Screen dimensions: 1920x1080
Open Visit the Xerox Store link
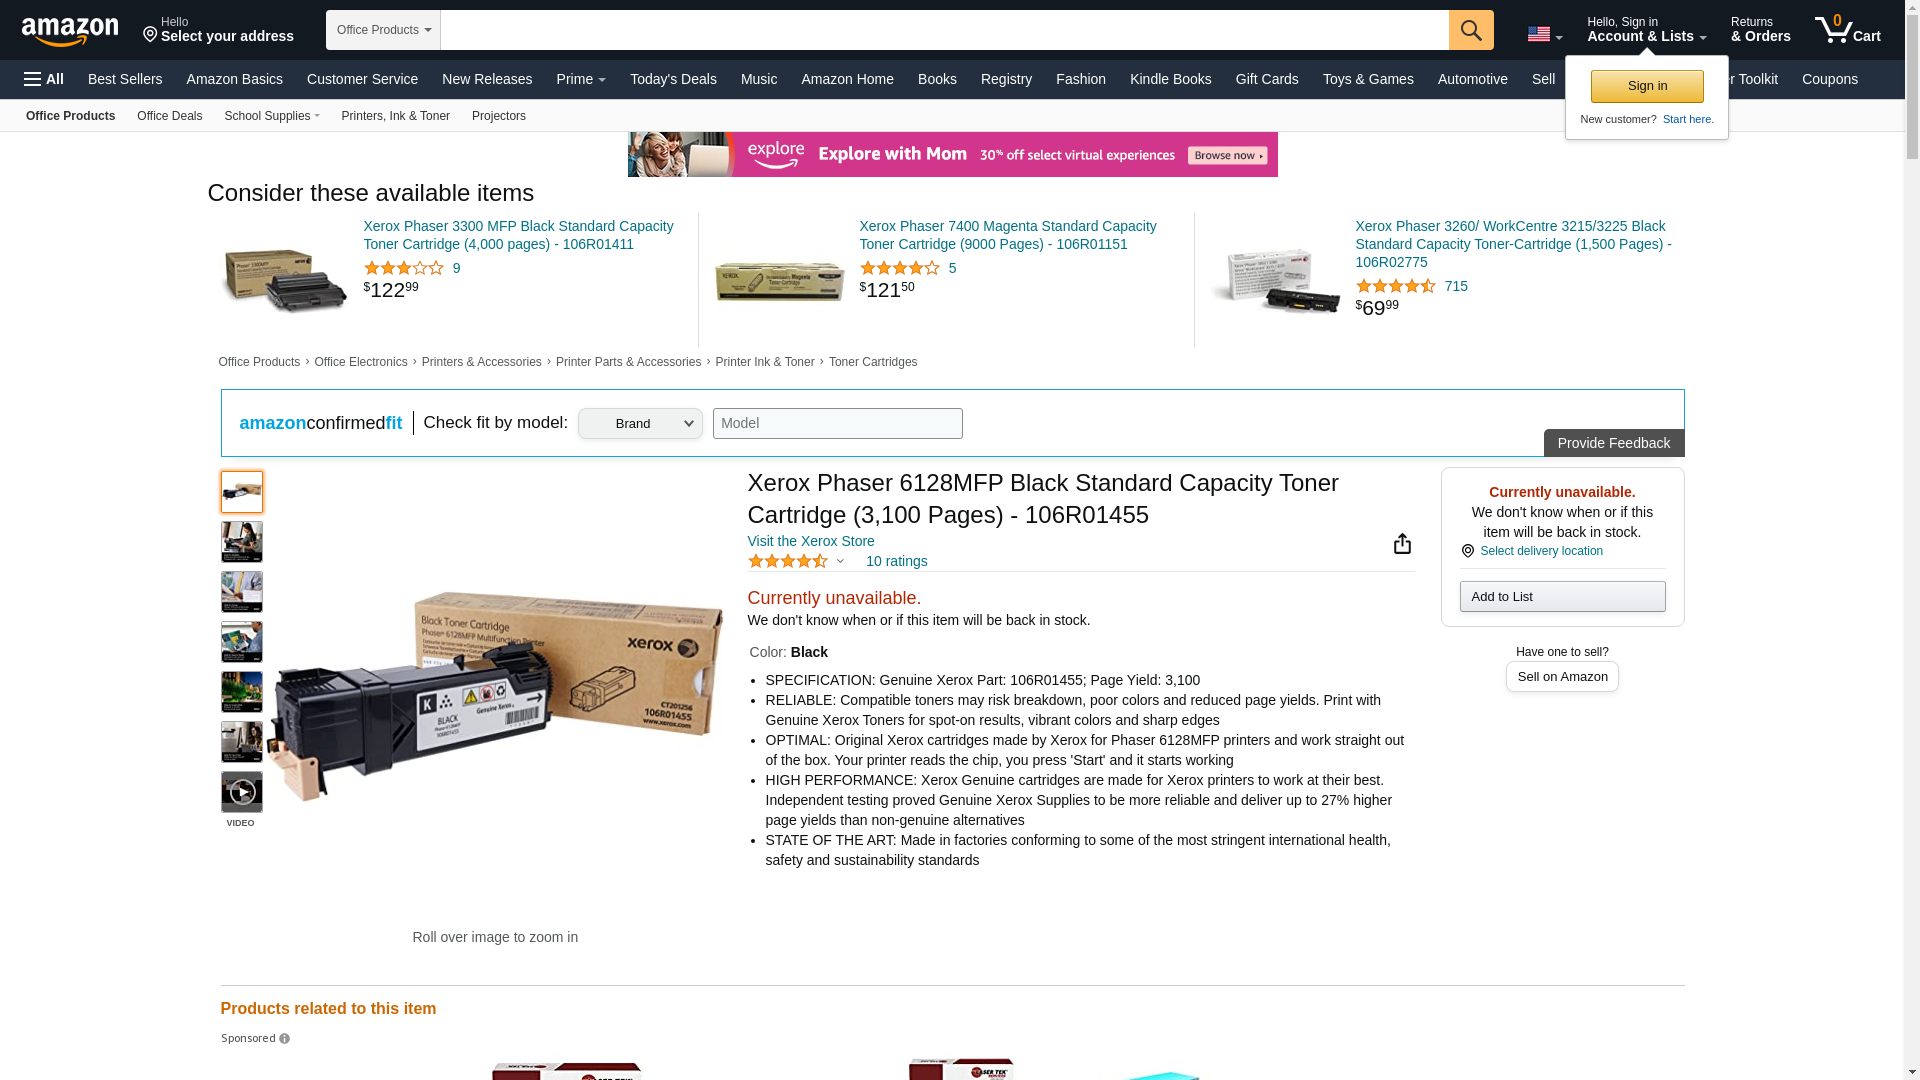(811, 541)
